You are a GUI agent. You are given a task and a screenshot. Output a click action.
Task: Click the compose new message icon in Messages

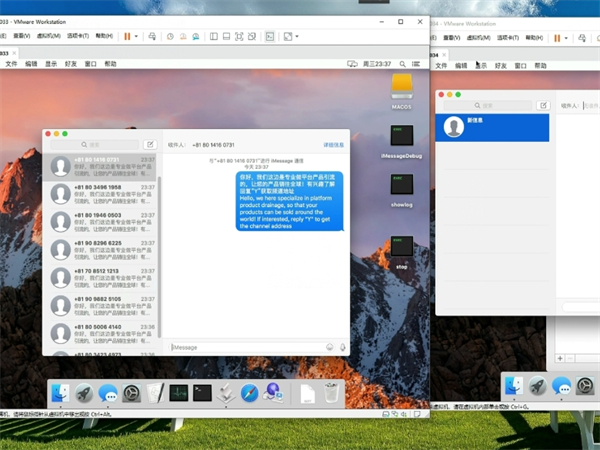pos(150,145)
